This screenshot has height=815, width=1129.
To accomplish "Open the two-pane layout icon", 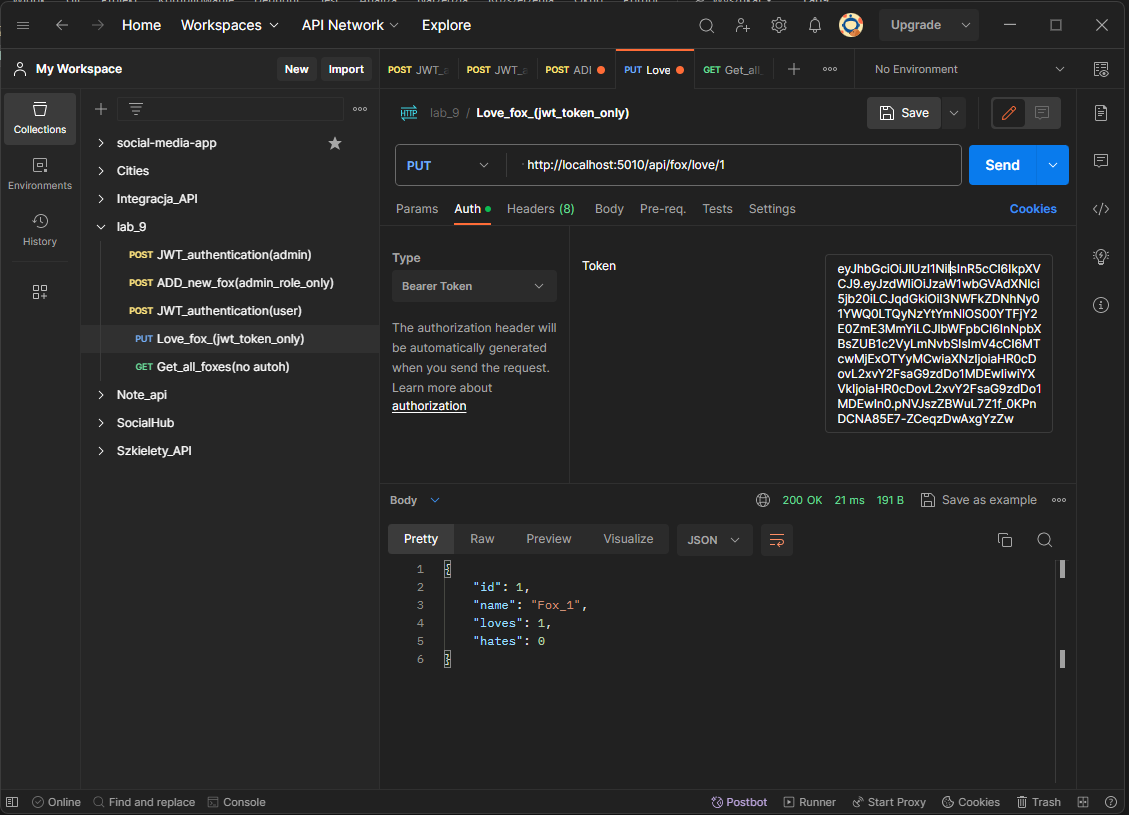I will tap(1083, 802).
